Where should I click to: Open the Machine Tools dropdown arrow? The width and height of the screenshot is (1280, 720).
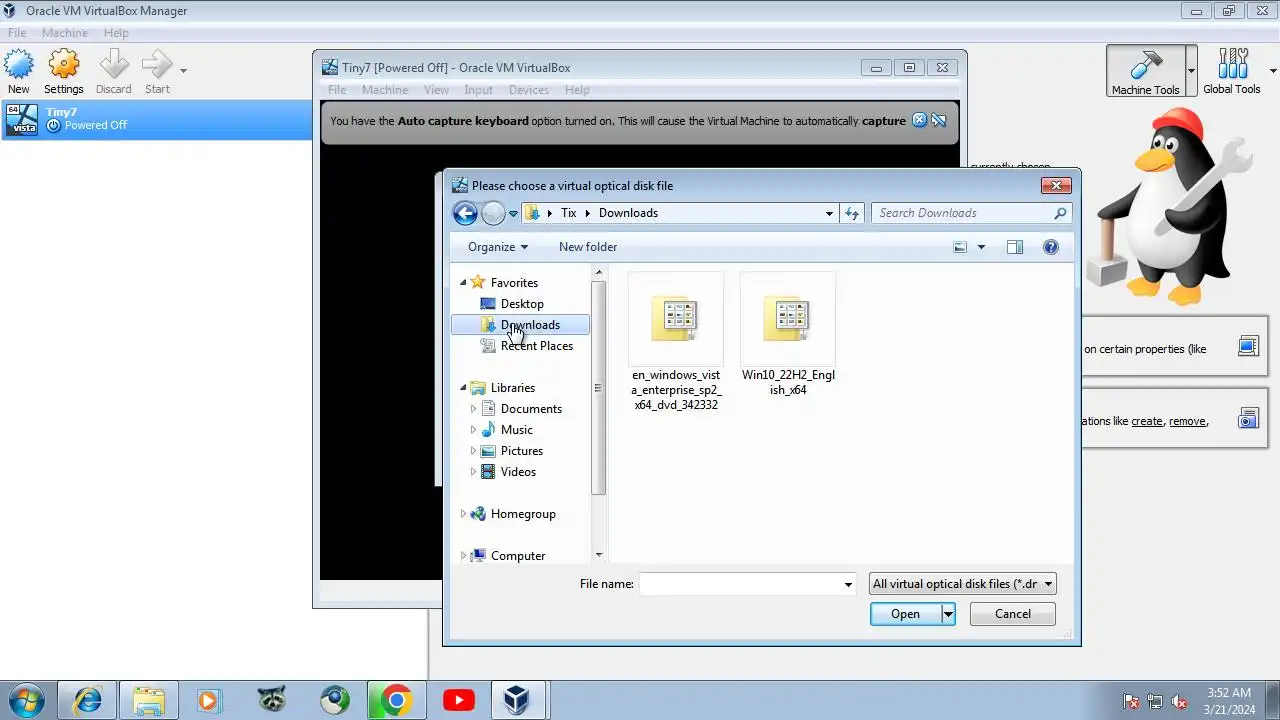[x=1191, y=72]
